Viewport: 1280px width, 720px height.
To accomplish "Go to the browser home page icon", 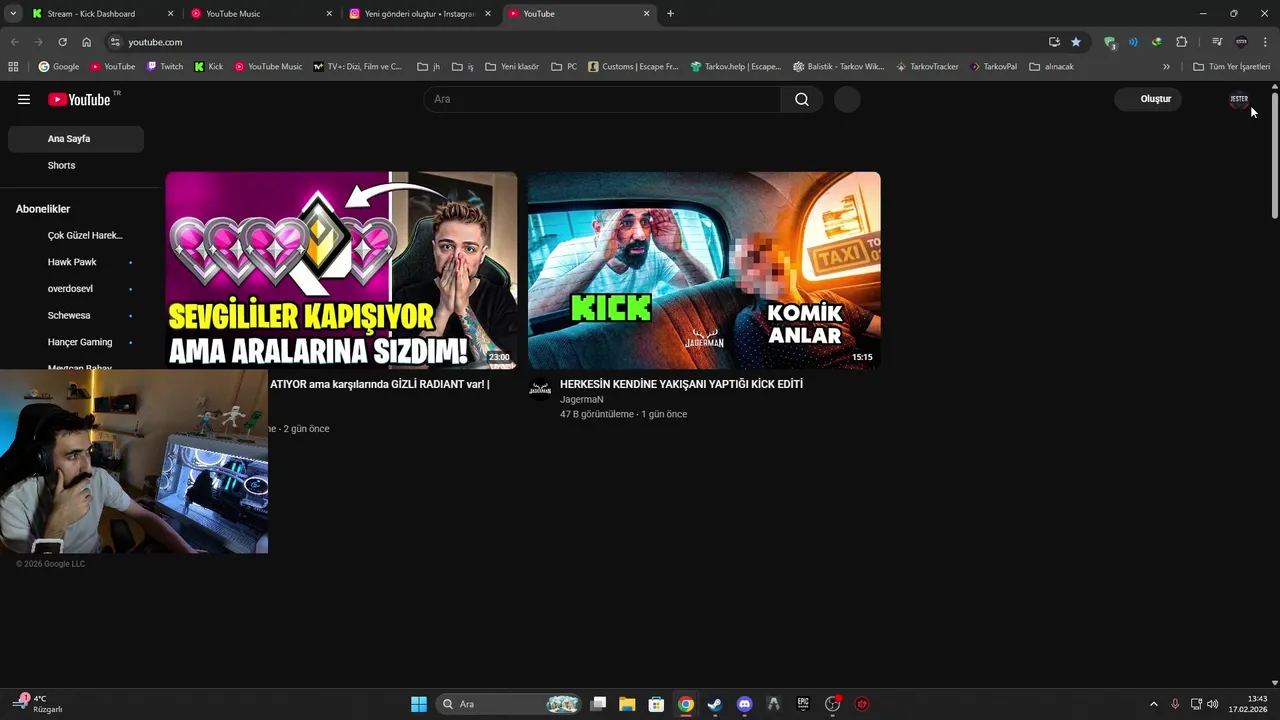I will tap(87, 42).
